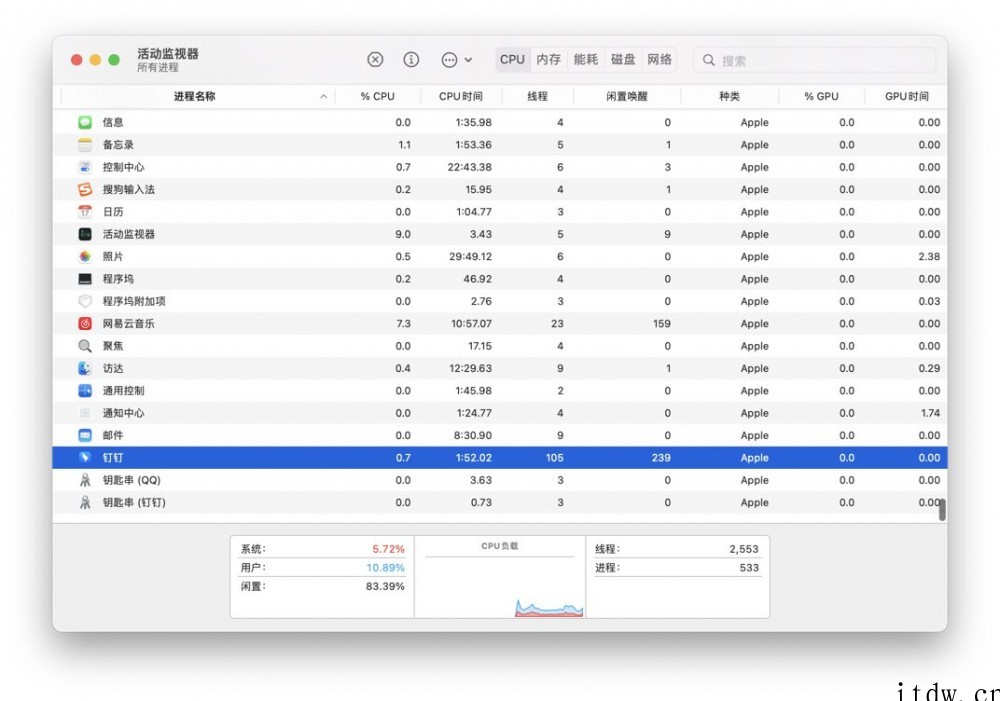Click the 9.0 CPU value for 活动监视器
The height and width of the screenshot is (701, 1000).
coord(403,233)
